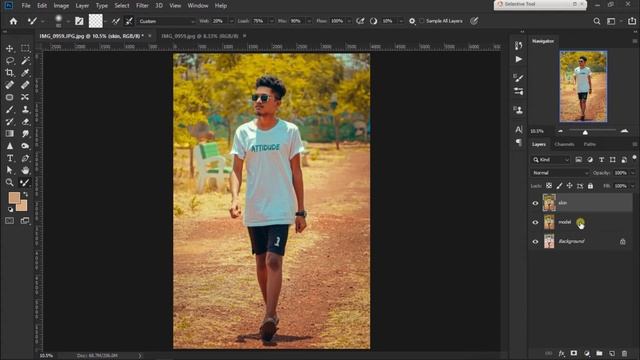Click the skin layer thumbnail

[x=549, y=203]
